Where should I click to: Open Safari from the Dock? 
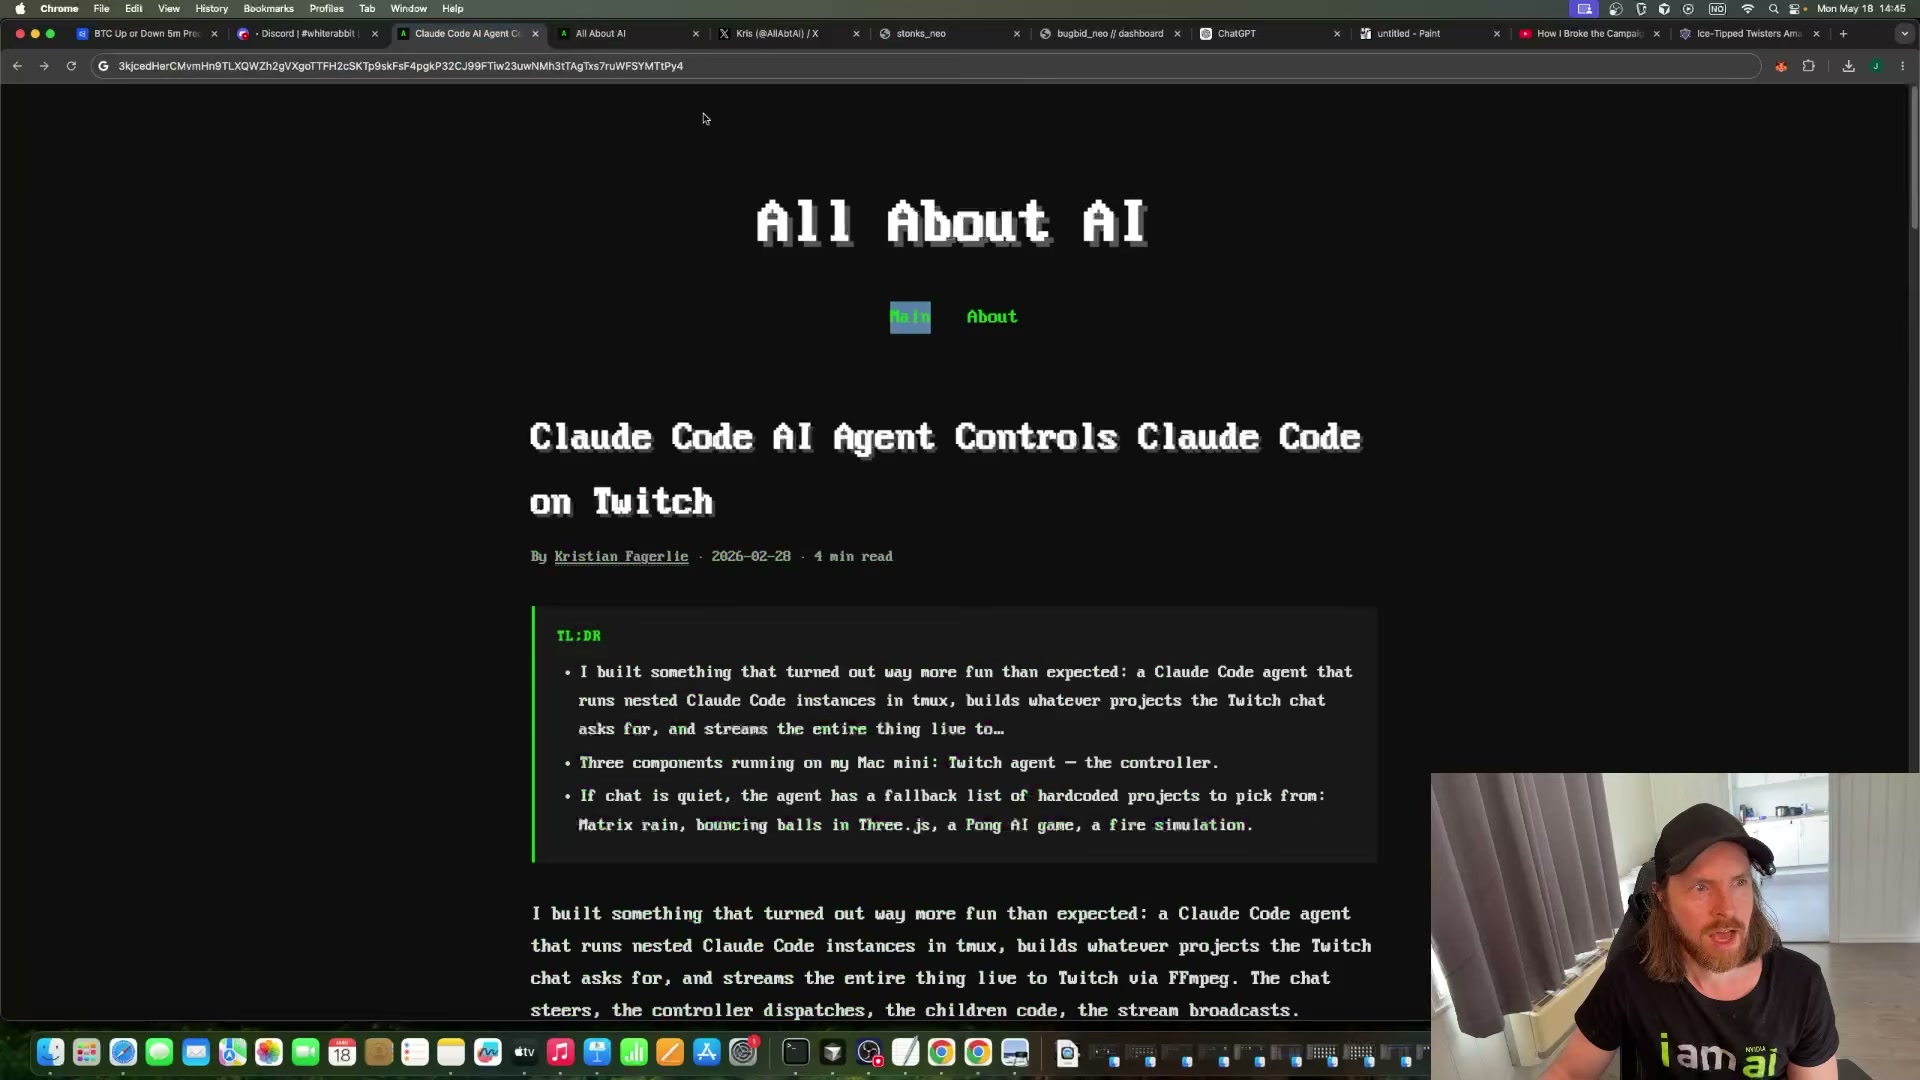coord(123,1052)
